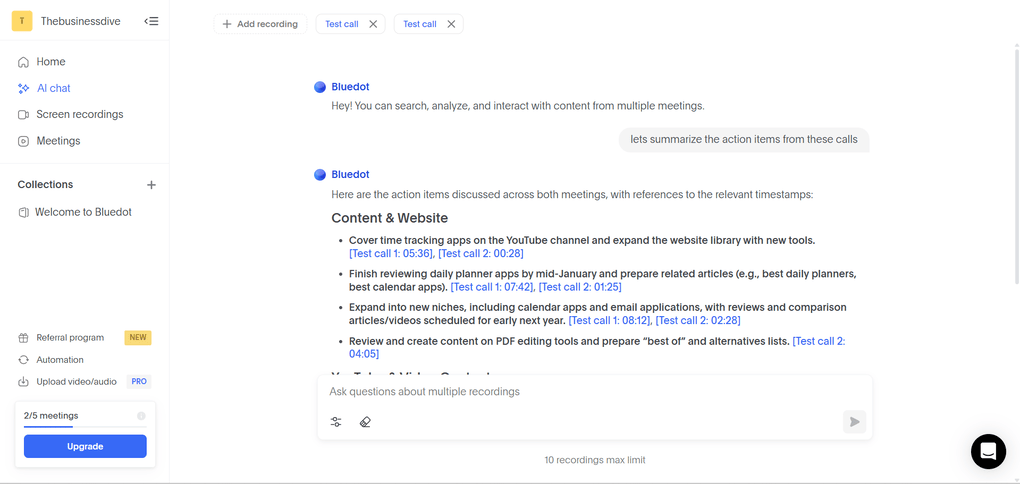Focus the Ask questions about multiple recordings field
Viewport: 1020px width, 484px height.
[x=595, y=392]
